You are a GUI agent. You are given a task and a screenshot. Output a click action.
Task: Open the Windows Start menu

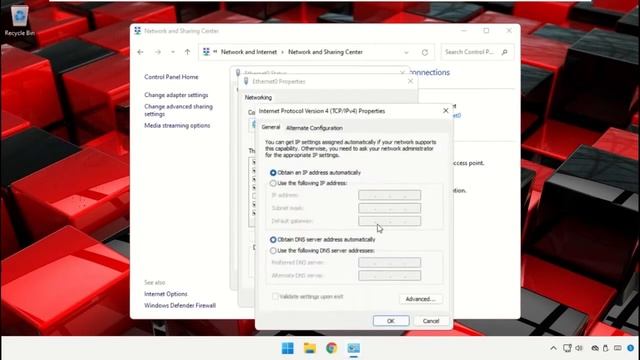[288, 348]
